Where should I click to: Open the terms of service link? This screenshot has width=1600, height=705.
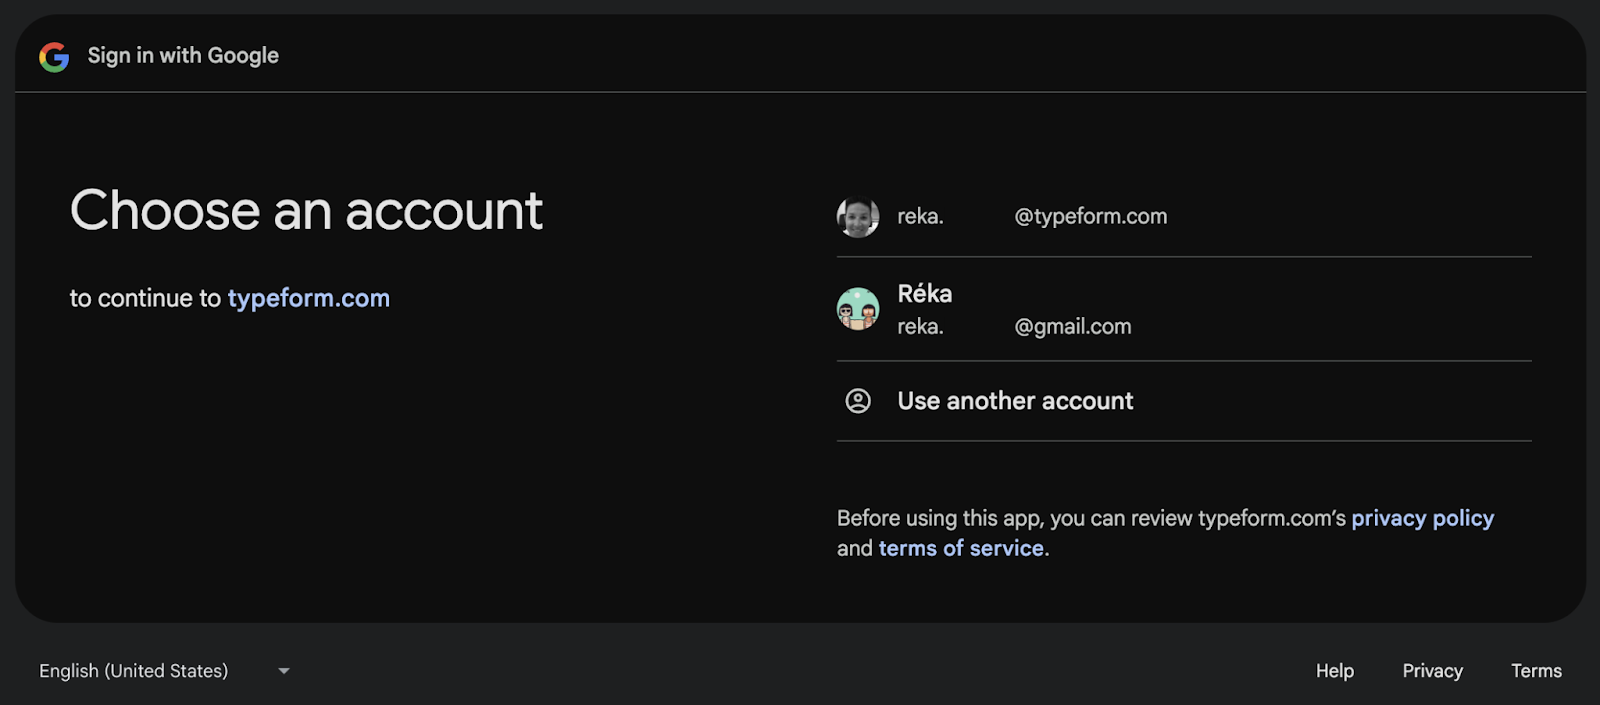click(961, 548)
